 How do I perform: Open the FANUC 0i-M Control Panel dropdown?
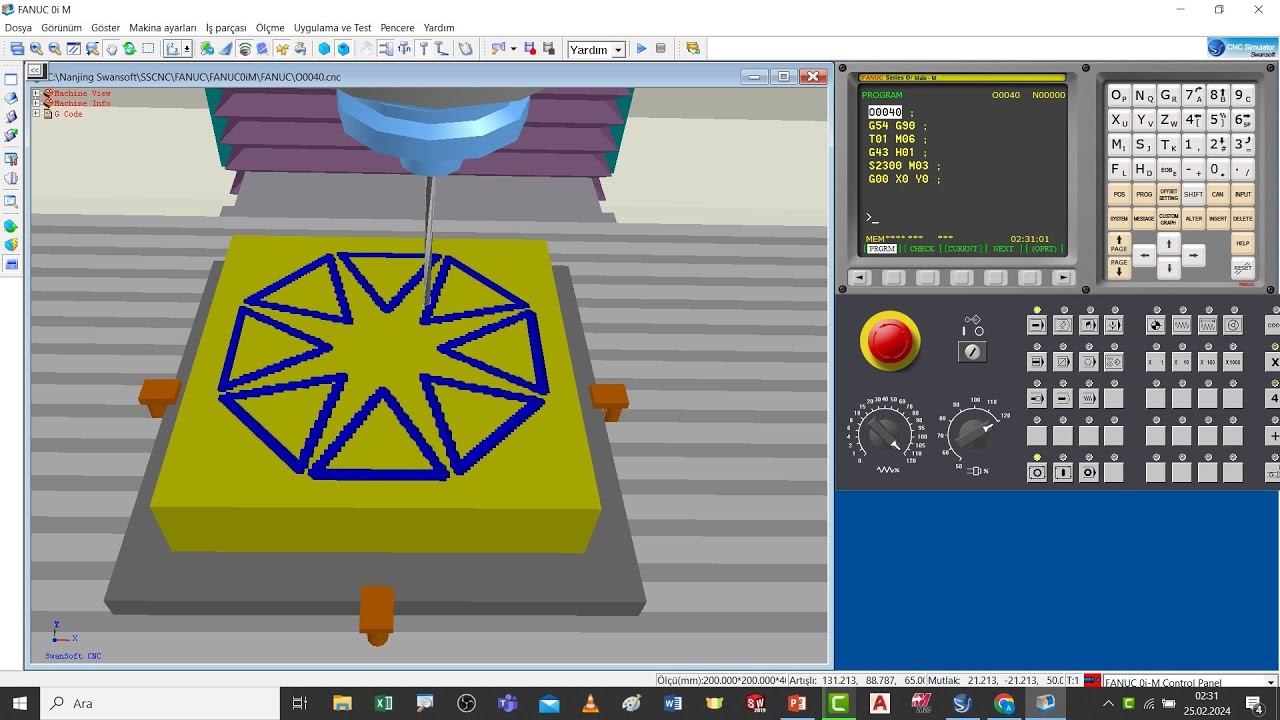[x=1271, y=682]
